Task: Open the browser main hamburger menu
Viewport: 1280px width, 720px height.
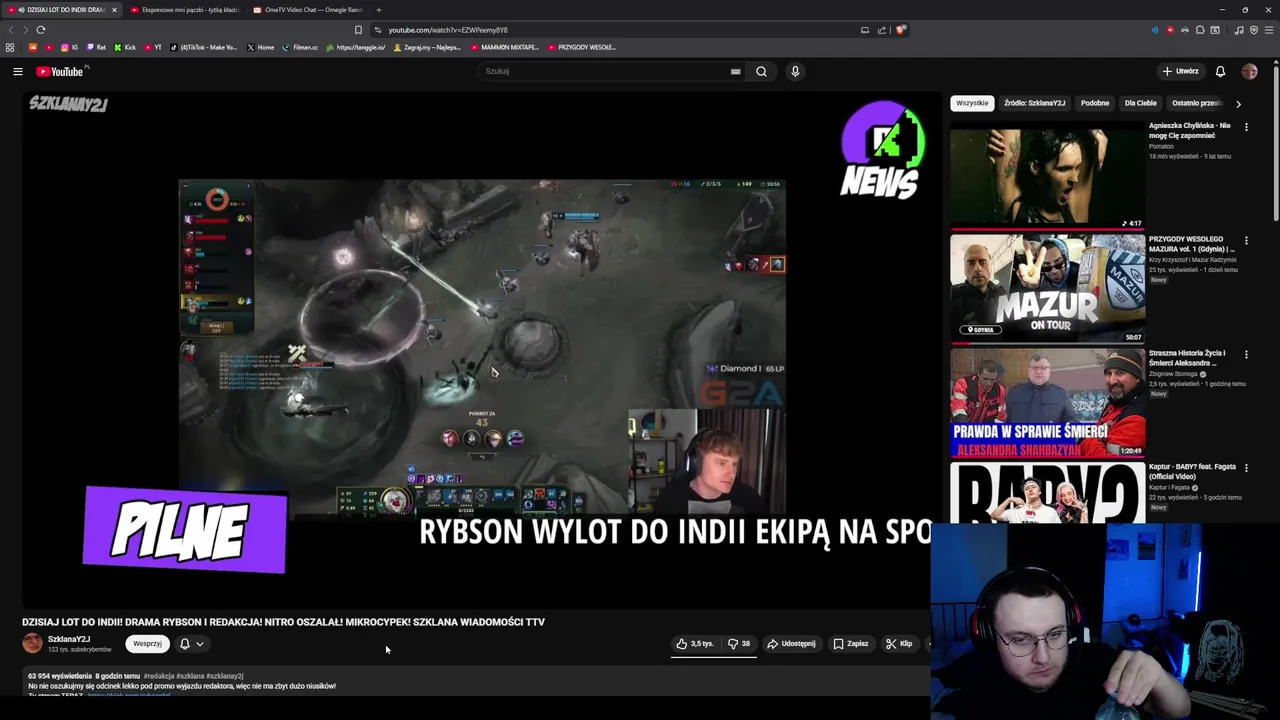Action: click(x=1268, y=30)
